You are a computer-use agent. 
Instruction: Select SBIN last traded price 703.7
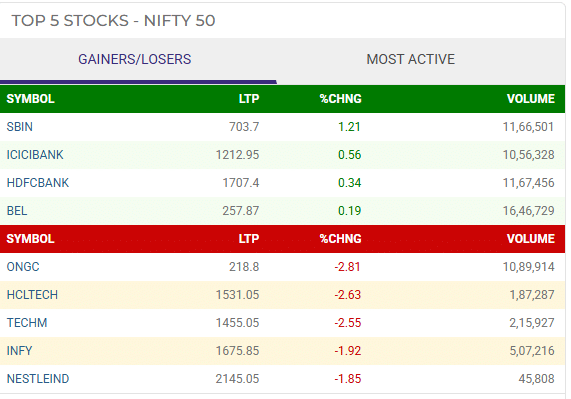coord(244,127)
